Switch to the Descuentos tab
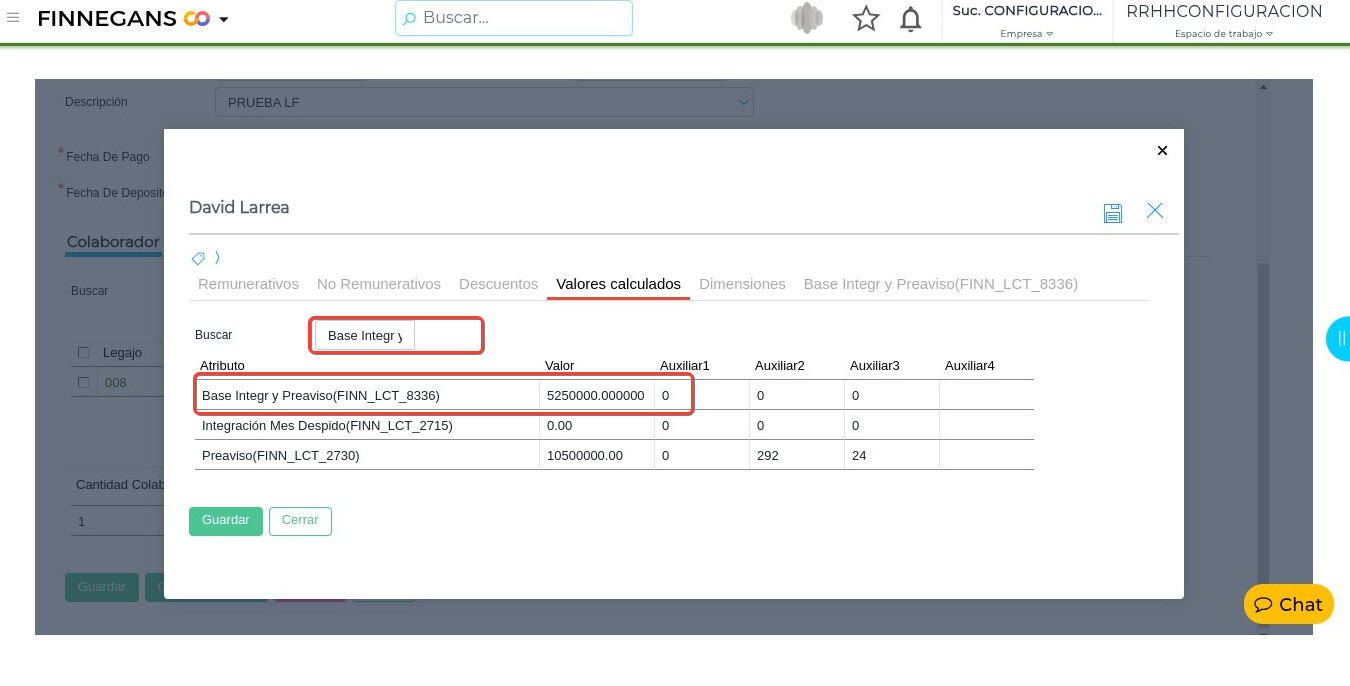 pyautogui.click(x=498, y=284)
